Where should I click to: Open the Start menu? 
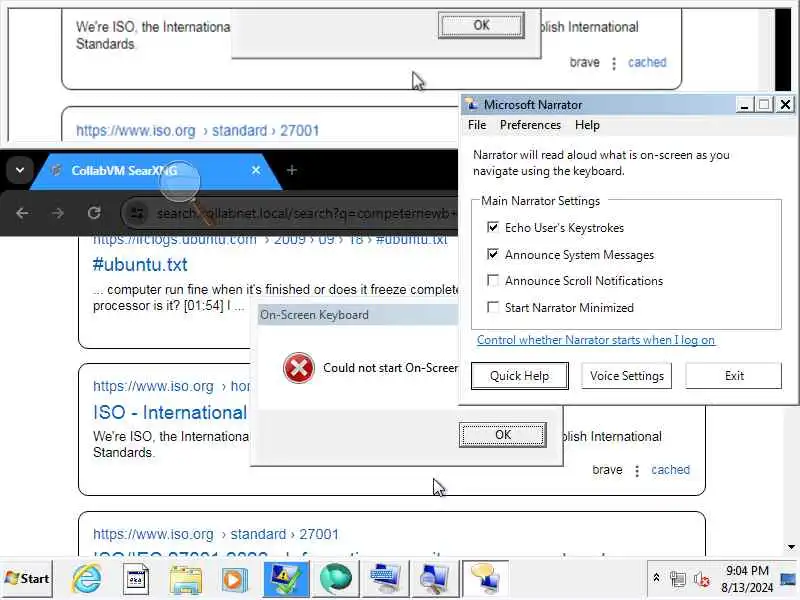click(27, 579)
